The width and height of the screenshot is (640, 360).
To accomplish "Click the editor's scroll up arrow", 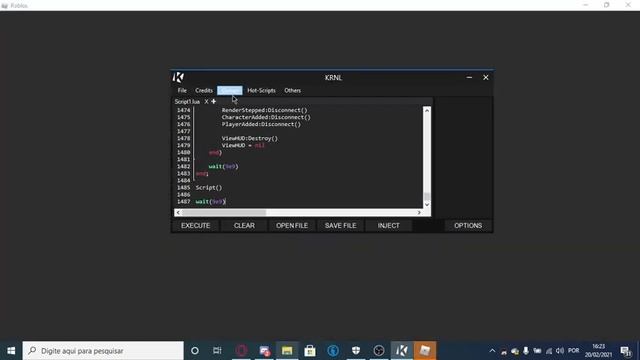I will click(427, 110).
